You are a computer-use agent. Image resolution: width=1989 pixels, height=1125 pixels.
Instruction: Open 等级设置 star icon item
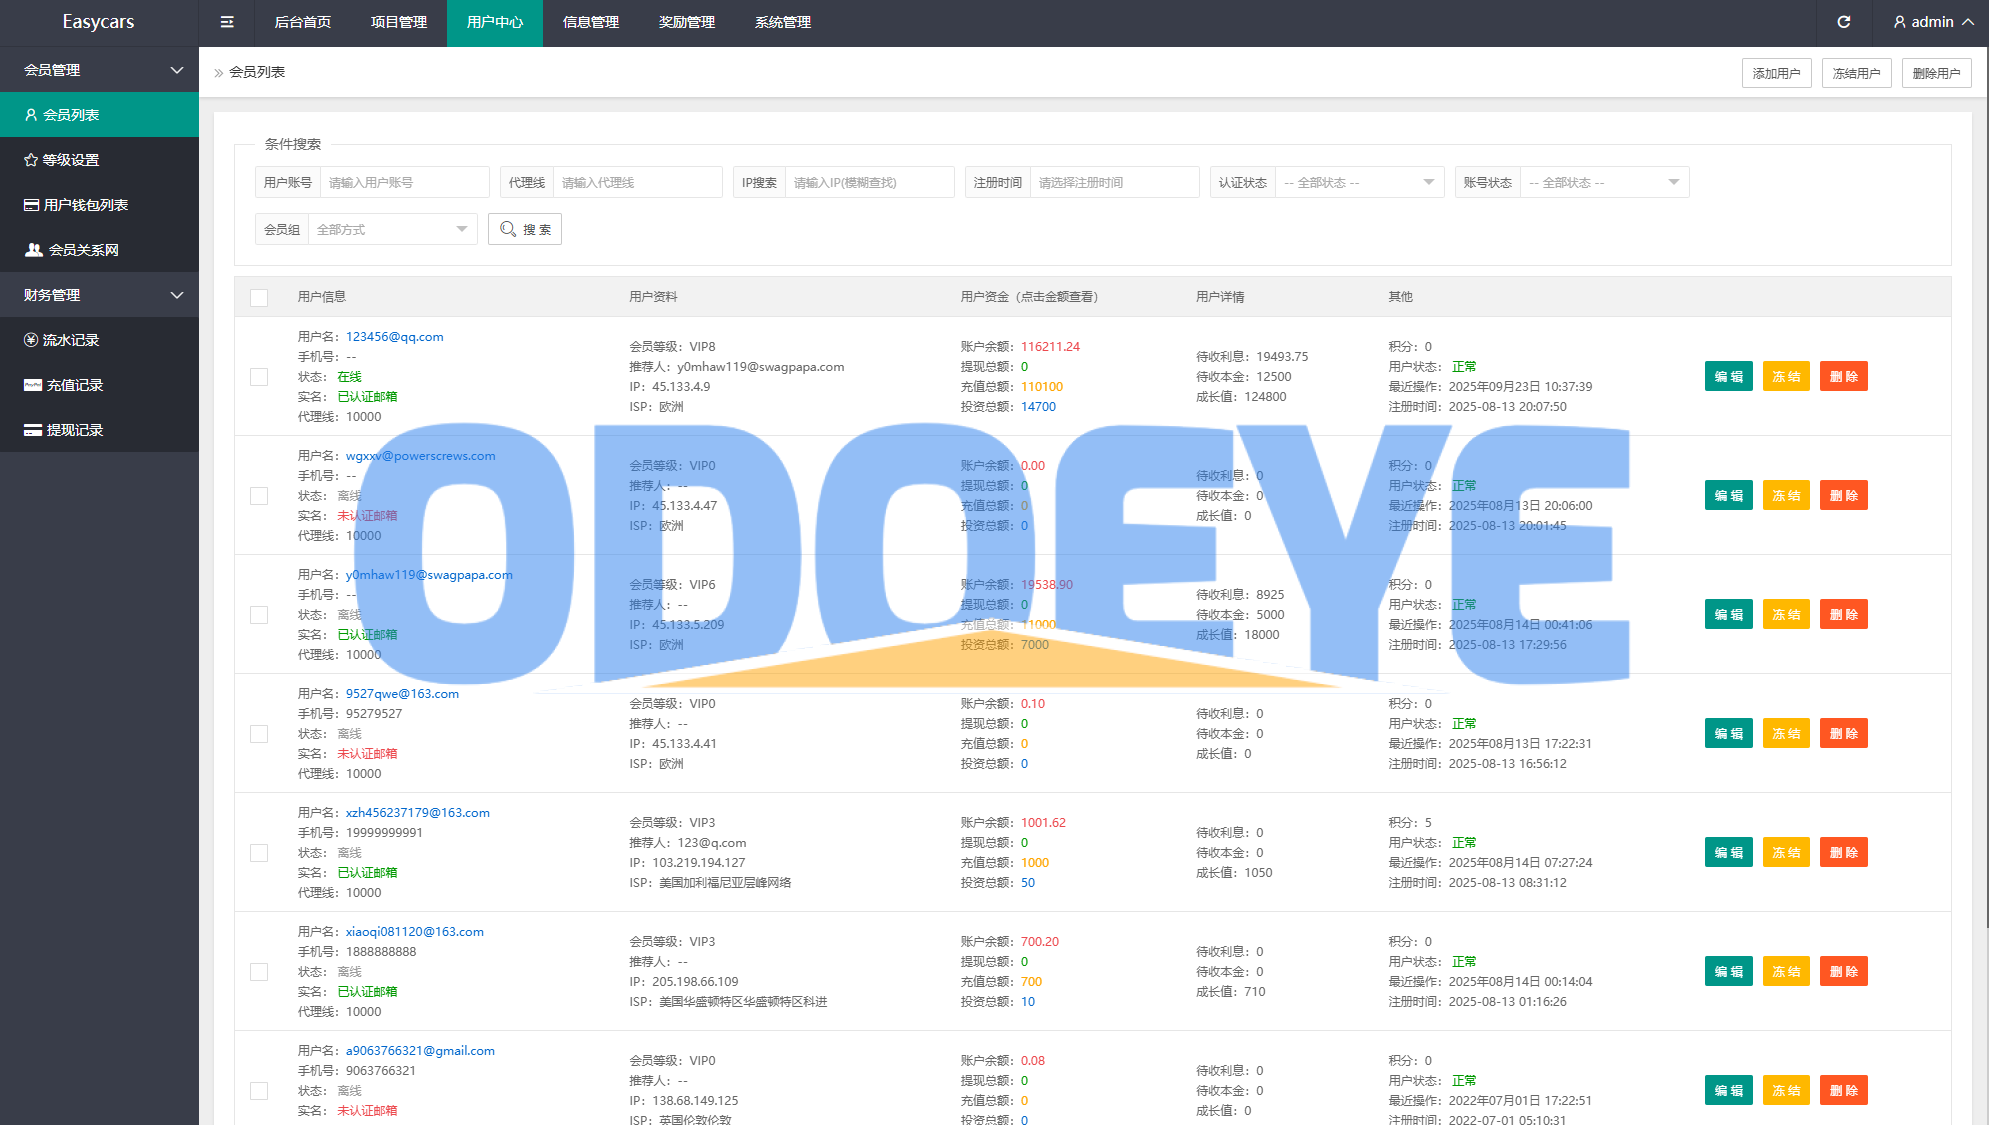(70, 160)
